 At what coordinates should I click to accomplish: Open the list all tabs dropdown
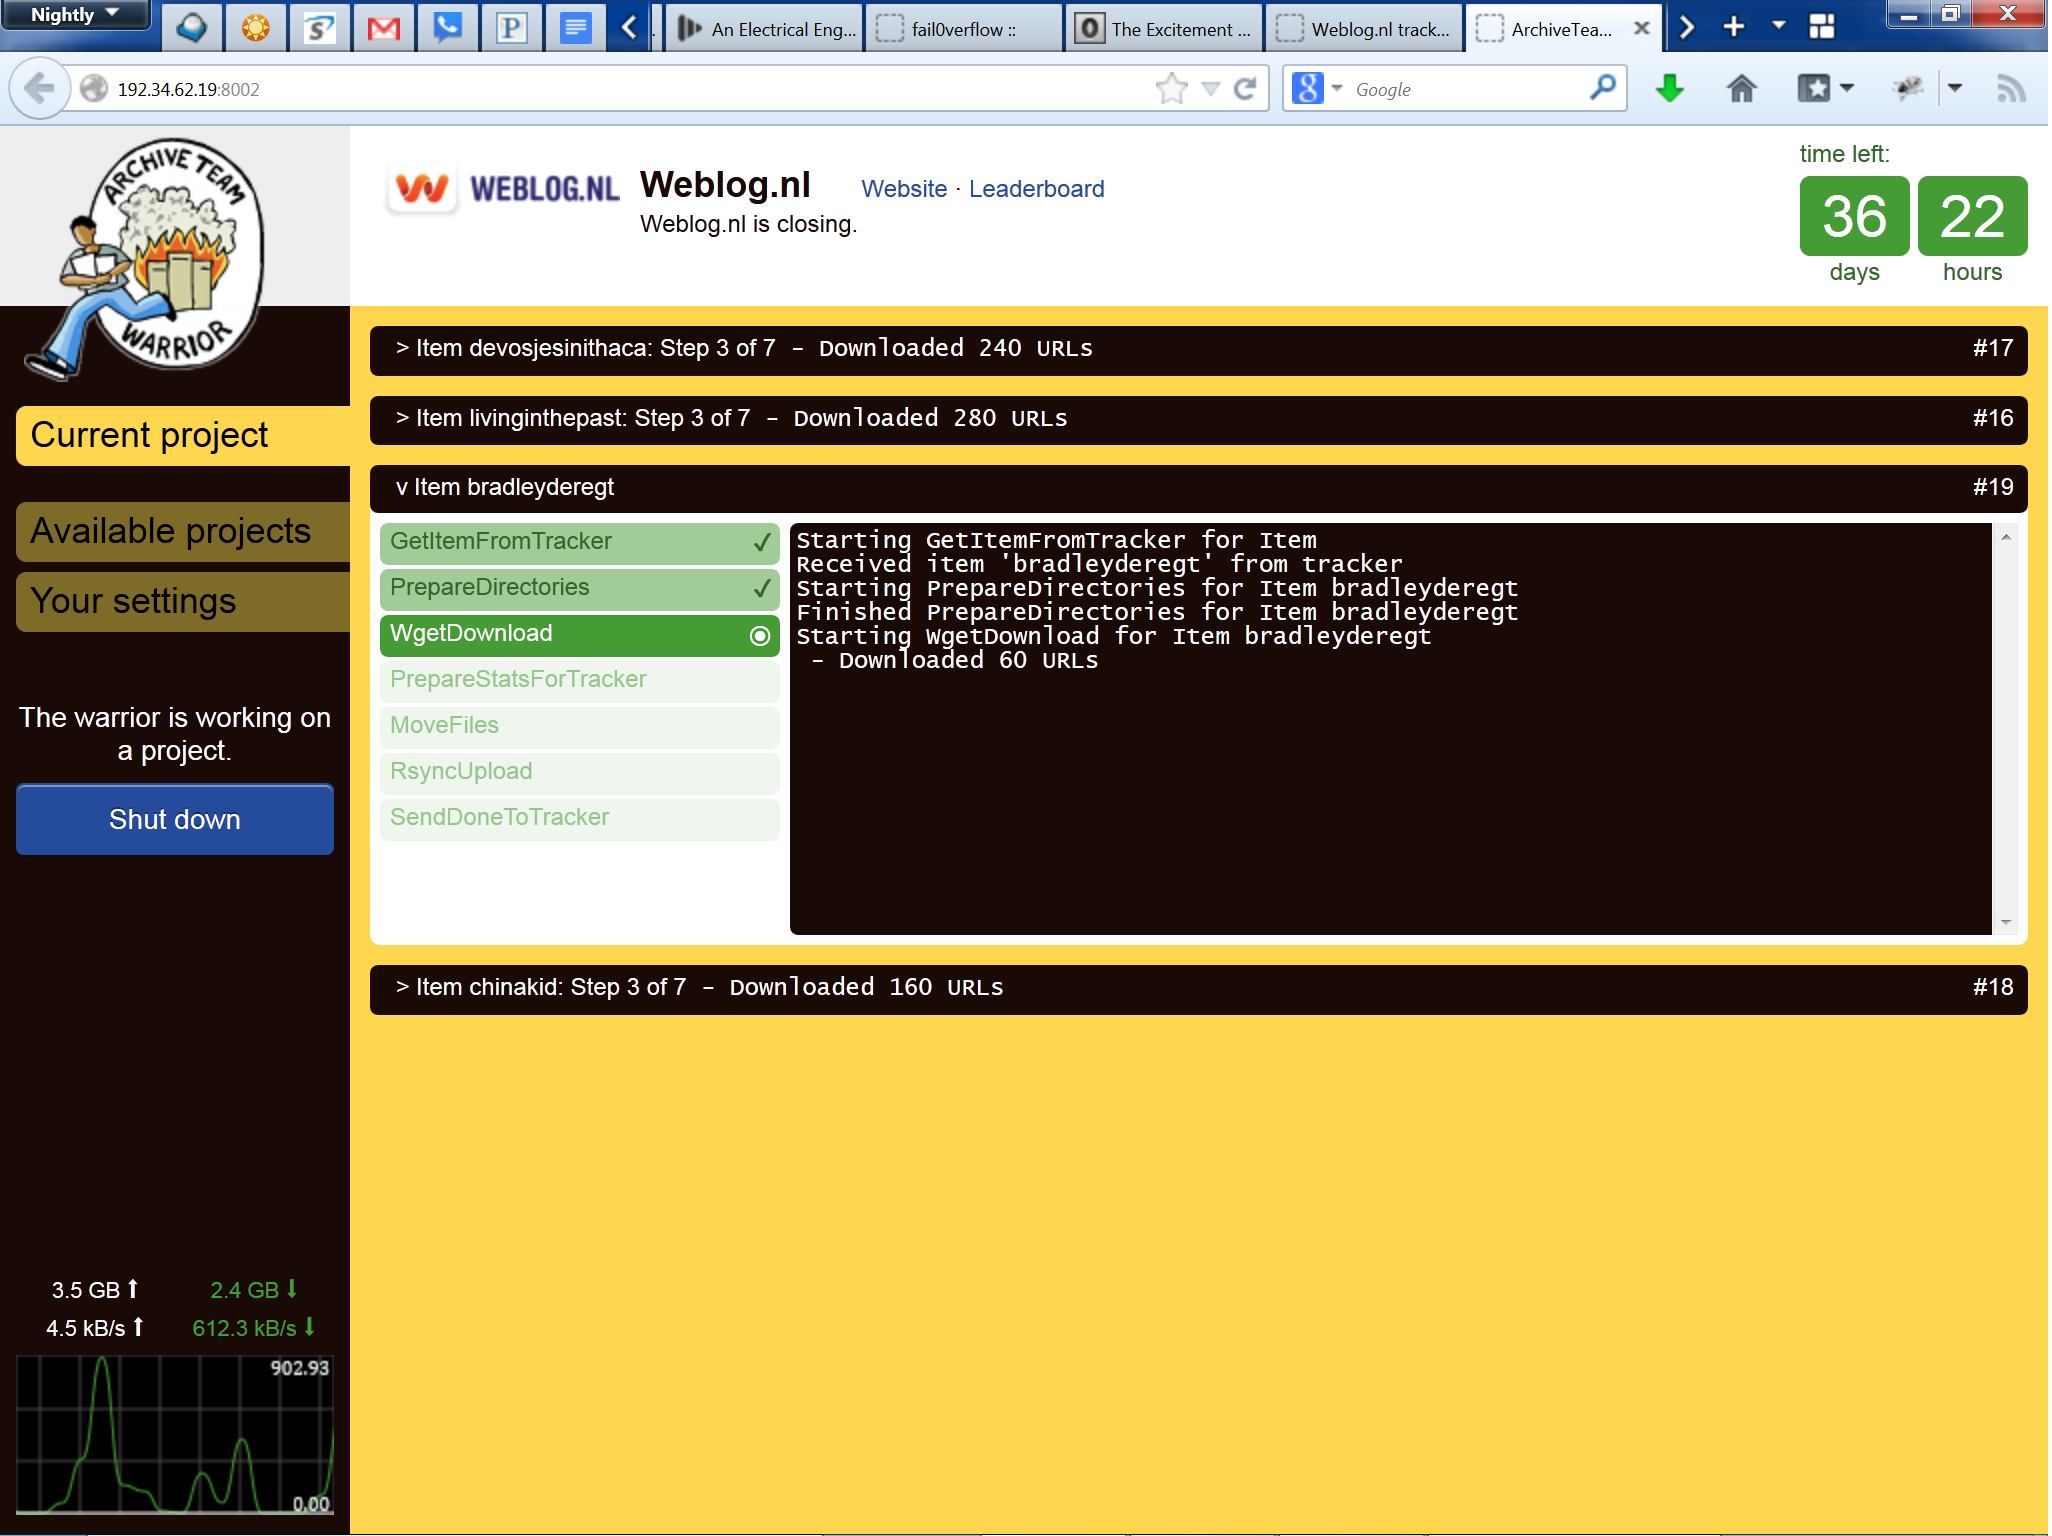(x=1778, y=25)
